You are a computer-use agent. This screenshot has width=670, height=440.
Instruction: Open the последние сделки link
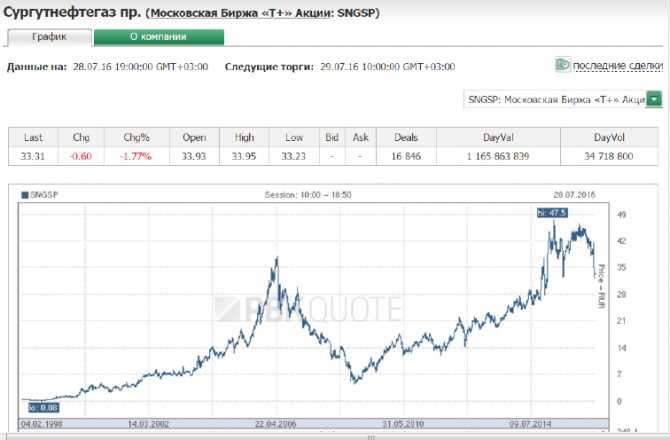pos(617,65)
